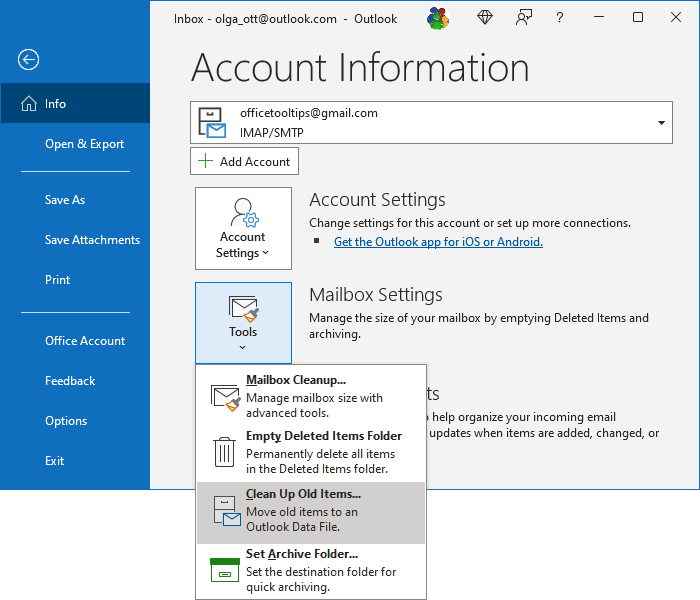Choose Save Attachments from the sidebar
Viewport: 700px width, 600px height.
click(92, 240)
